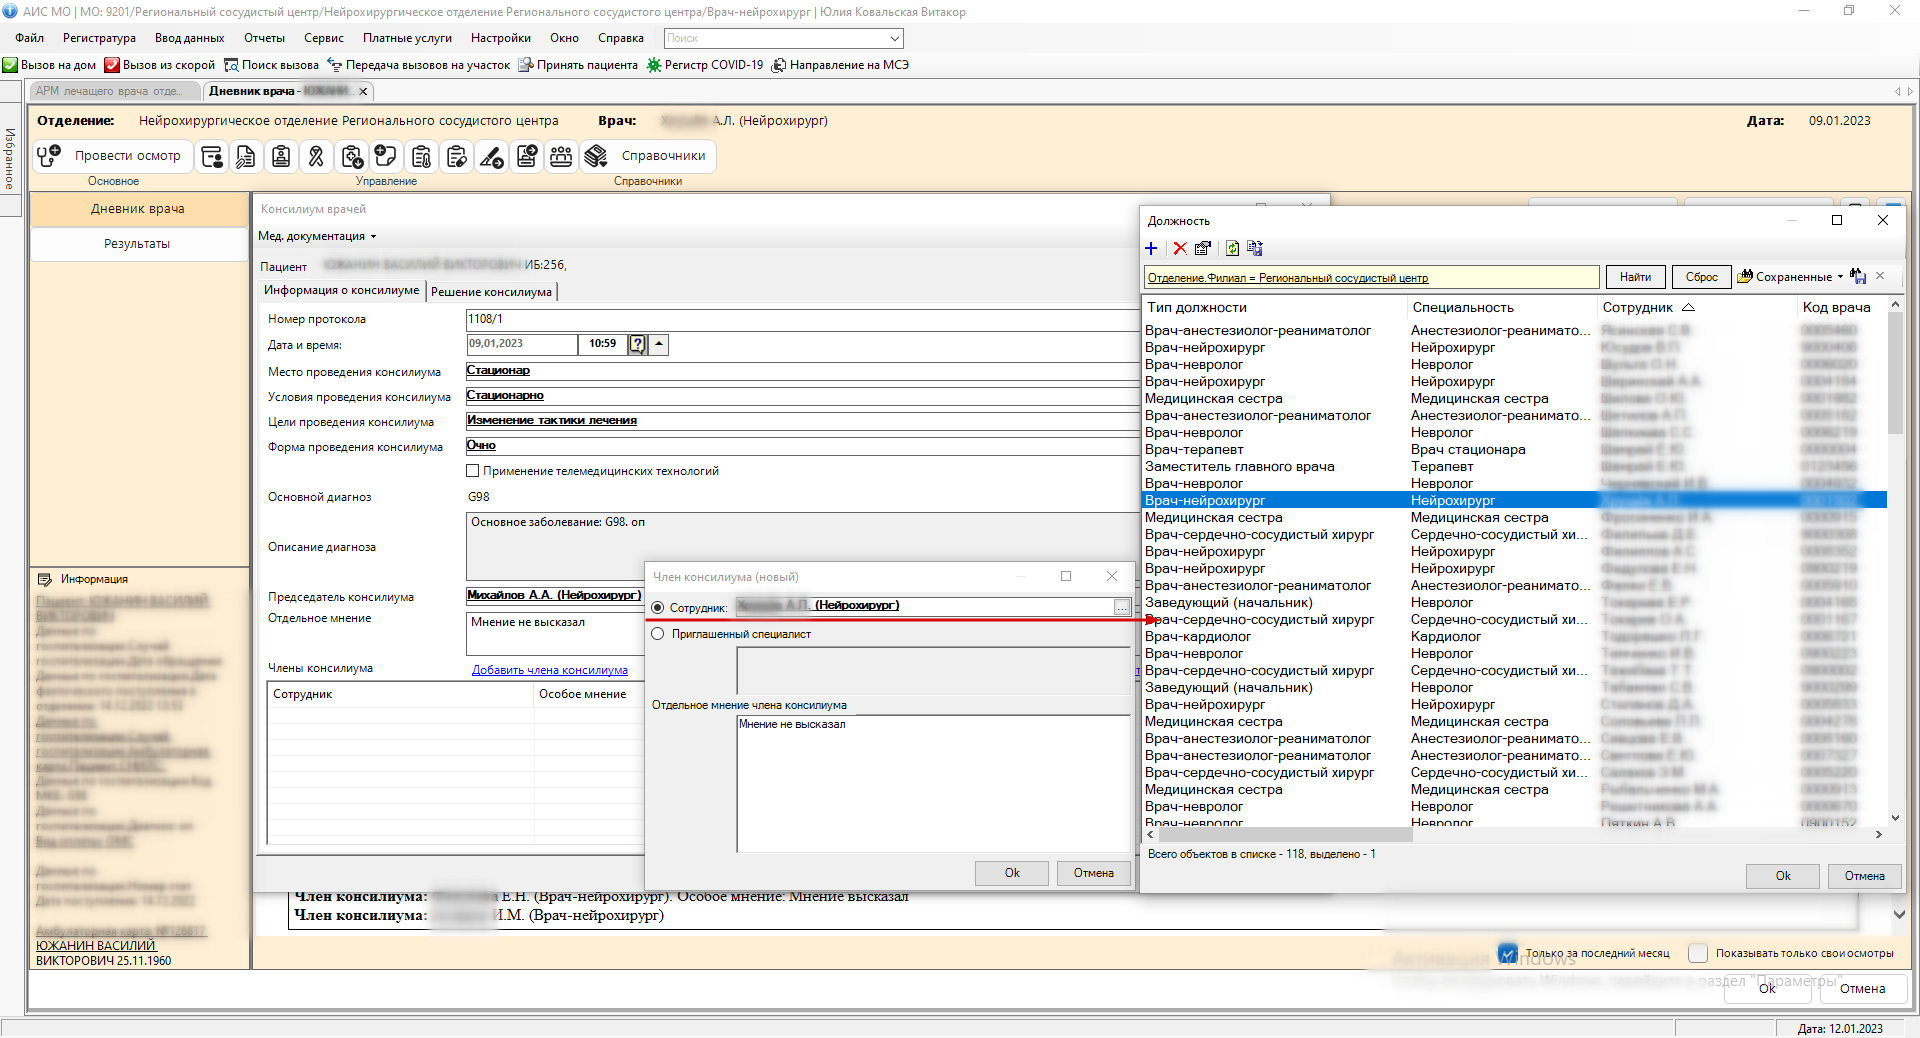
Task: Click 'Регистр COVID-19' toolbar item
Action: (705, 65)
